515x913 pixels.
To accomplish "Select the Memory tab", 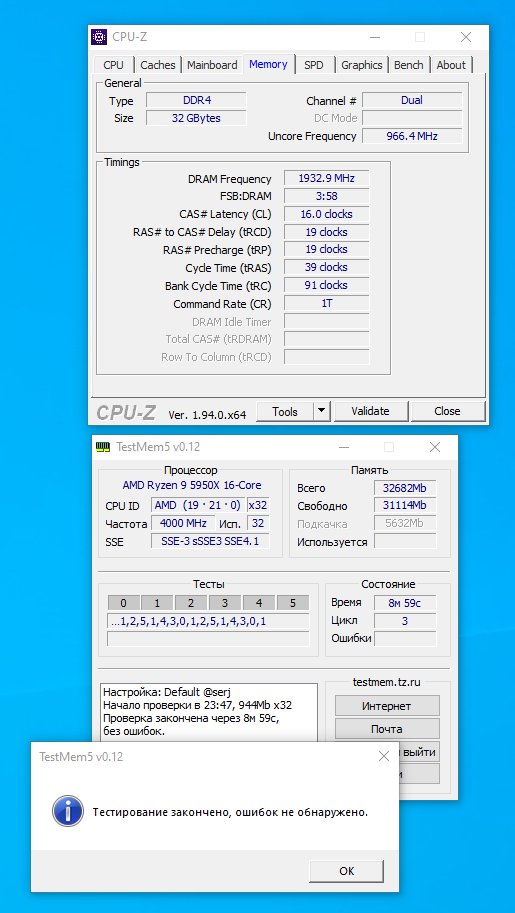I will pos(269,64).
